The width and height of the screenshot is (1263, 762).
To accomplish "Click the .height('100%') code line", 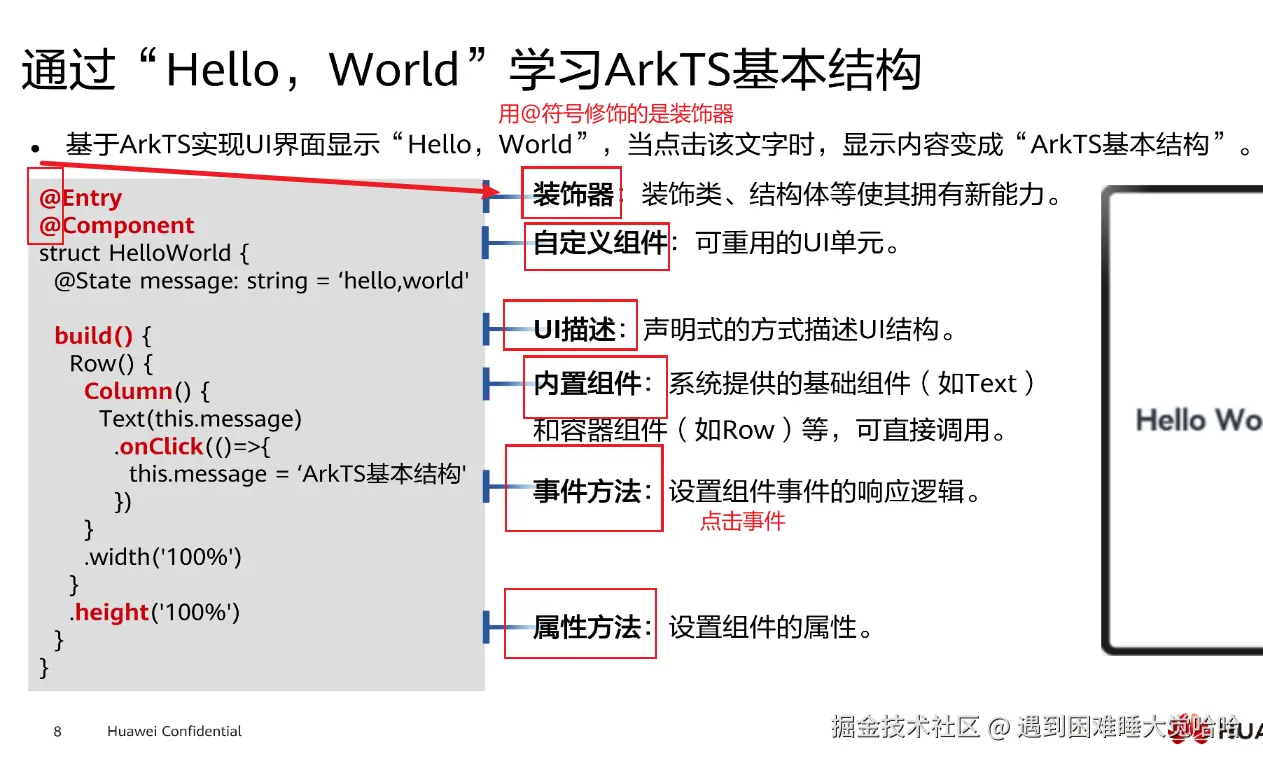I will click(155, 612).
